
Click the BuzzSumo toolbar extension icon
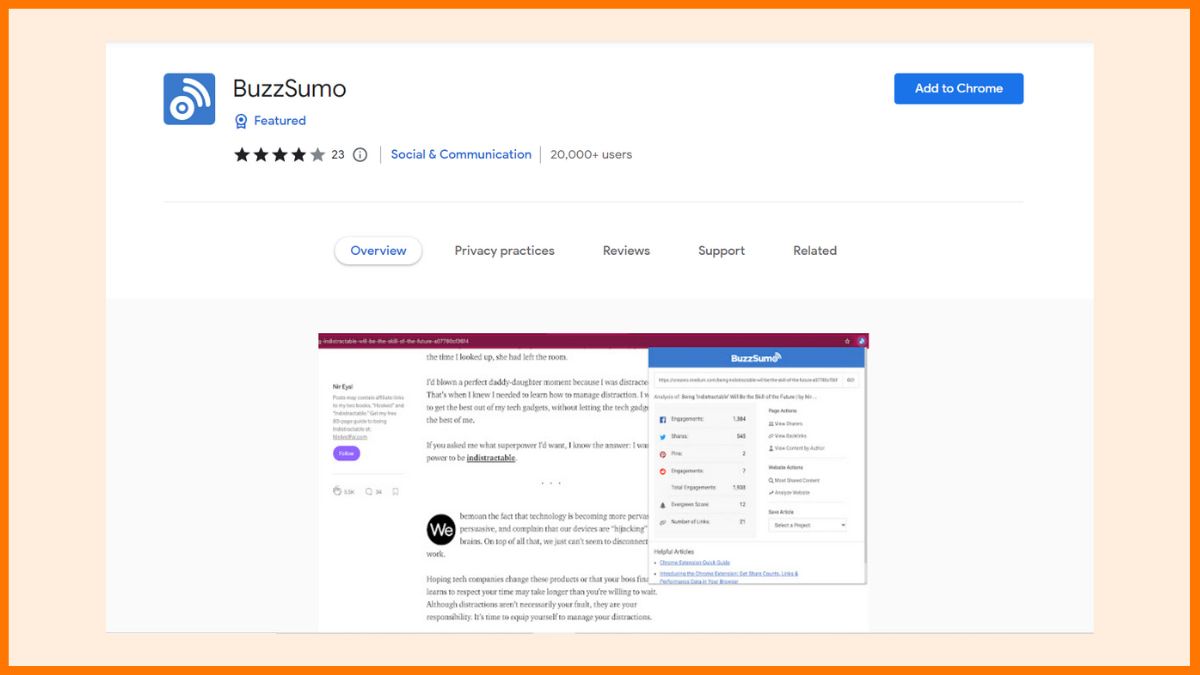(861, 341)
